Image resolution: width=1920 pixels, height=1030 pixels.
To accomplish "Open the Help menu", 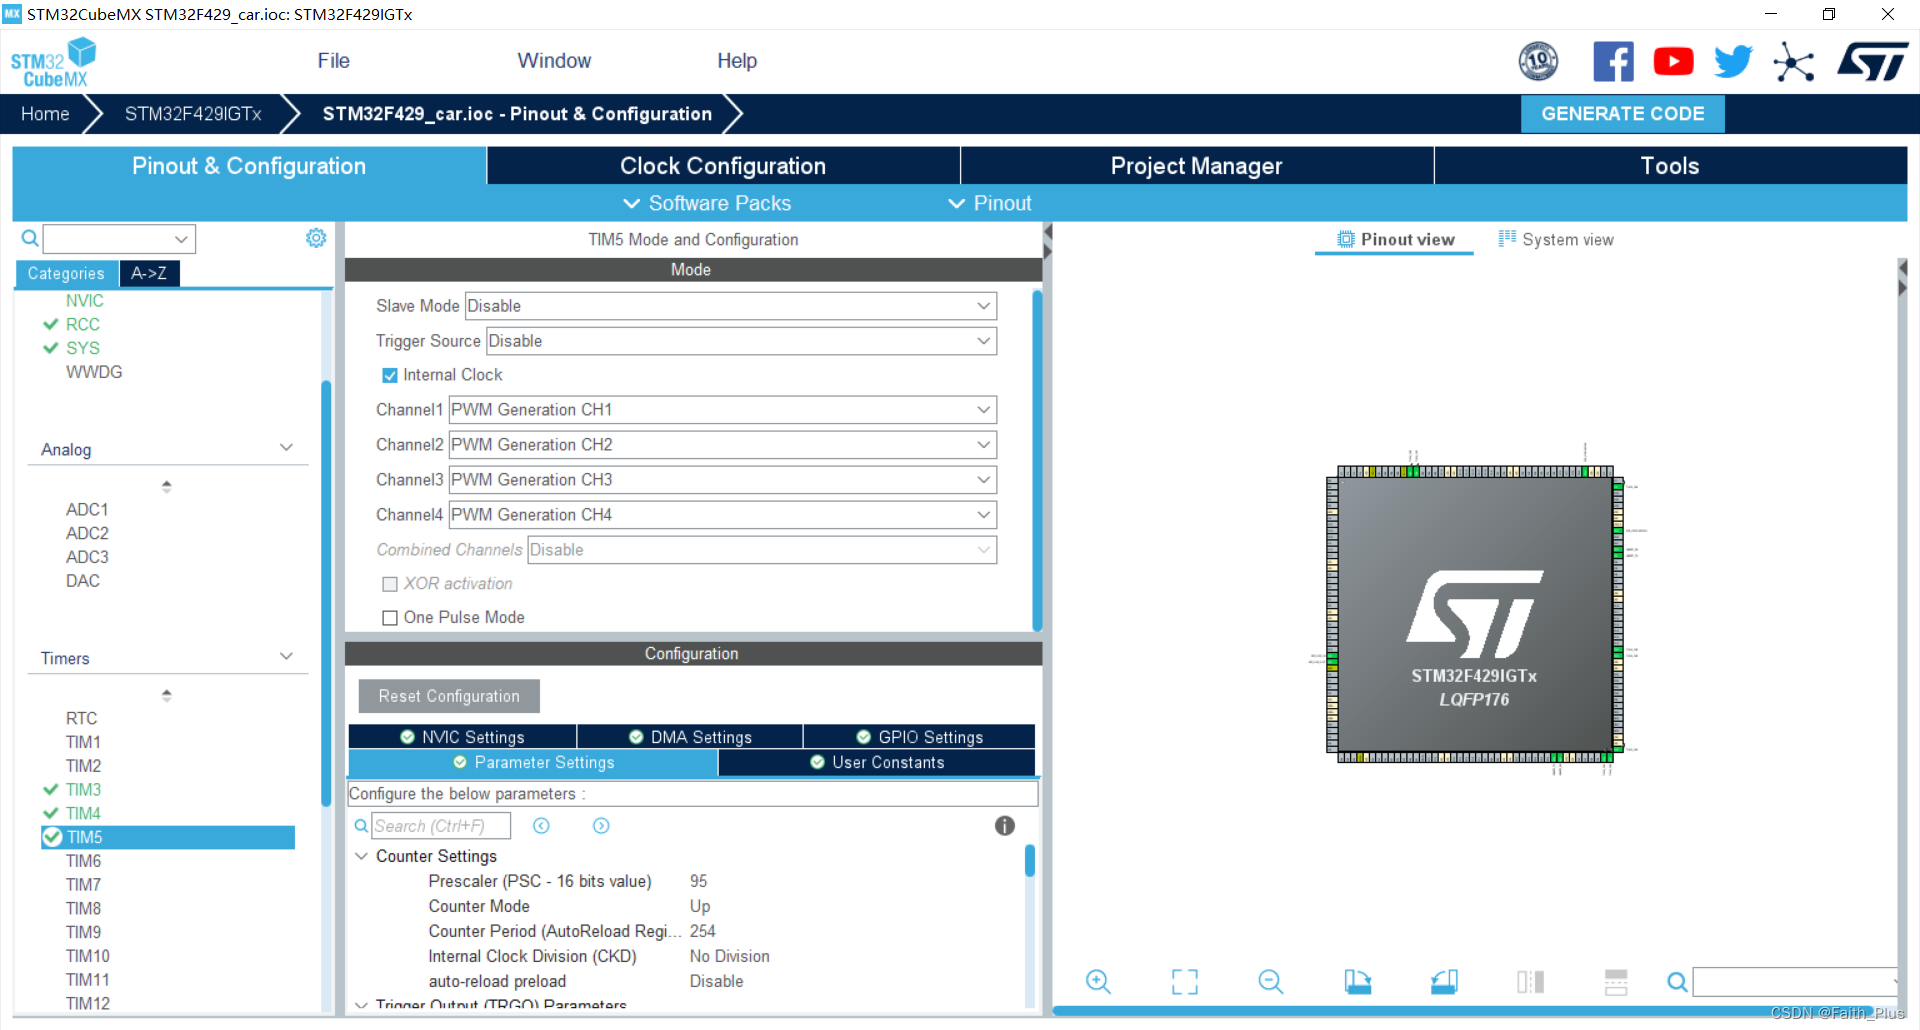I will coord(737,61).
